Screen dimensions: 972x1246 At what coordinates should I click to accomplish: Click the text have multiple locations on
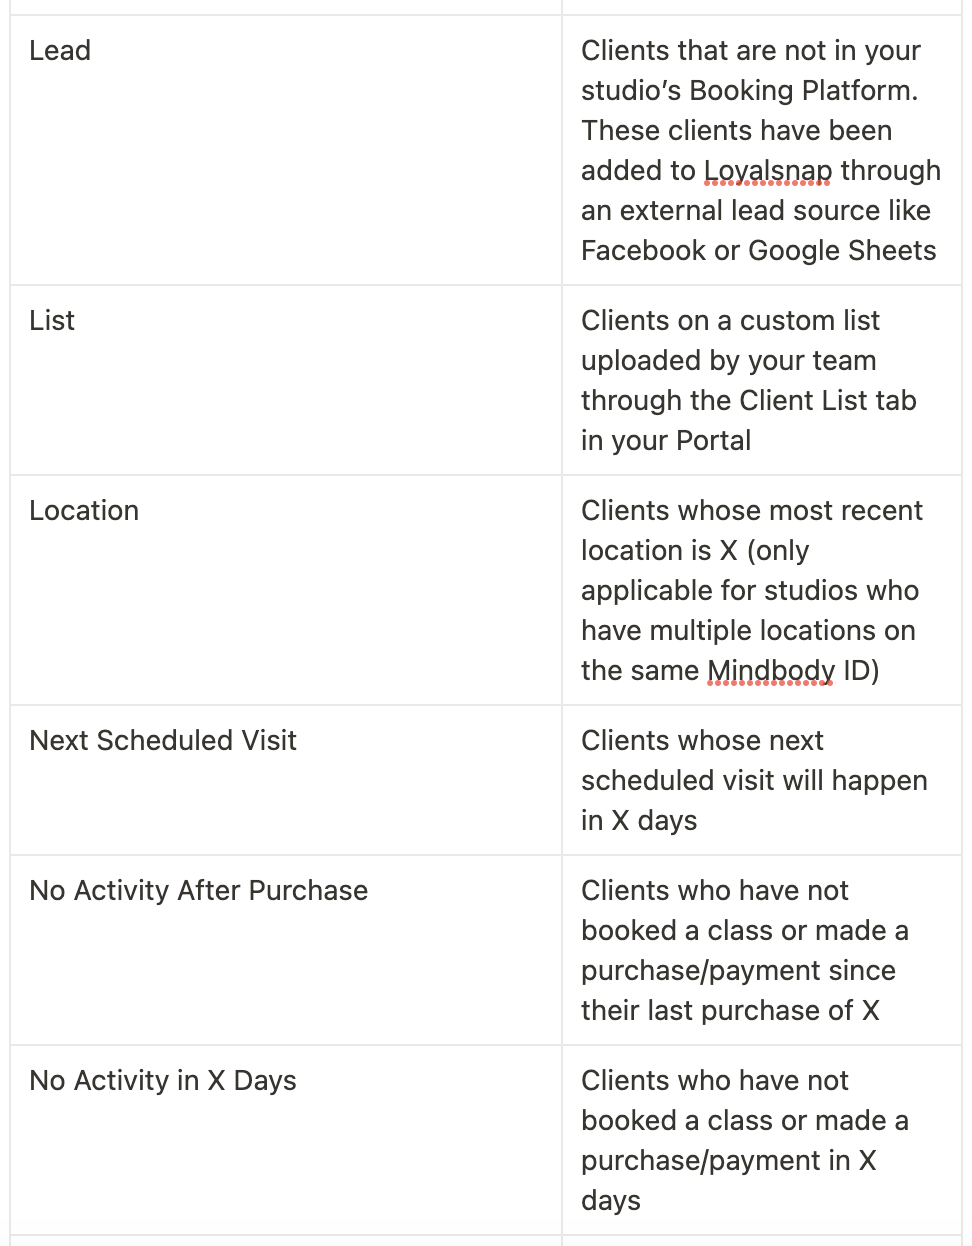748,630
